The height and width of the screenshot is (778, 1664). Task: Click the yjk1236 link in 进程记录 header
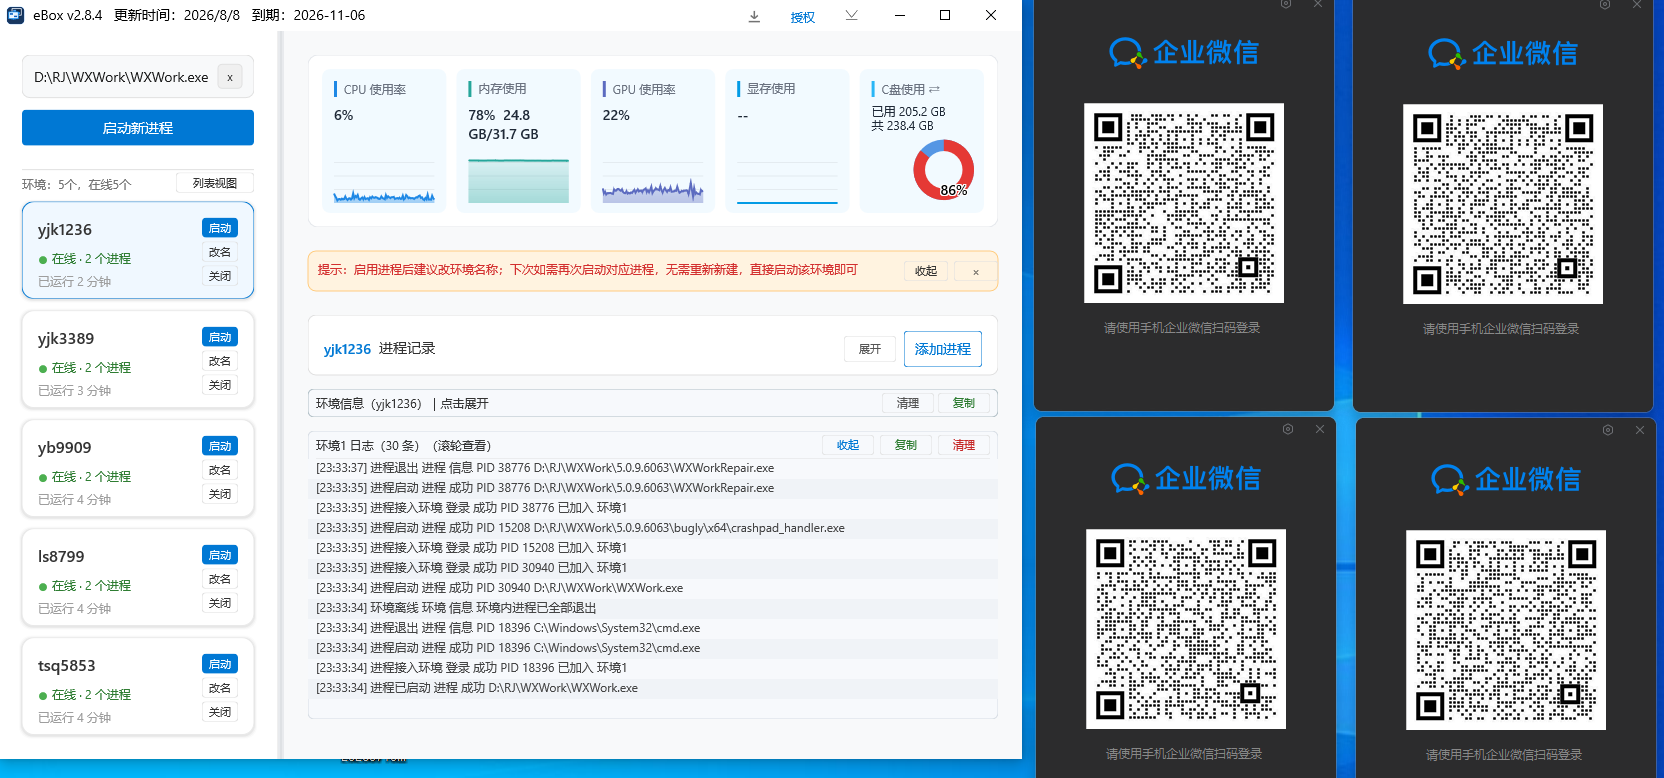[x=347, y=349]
